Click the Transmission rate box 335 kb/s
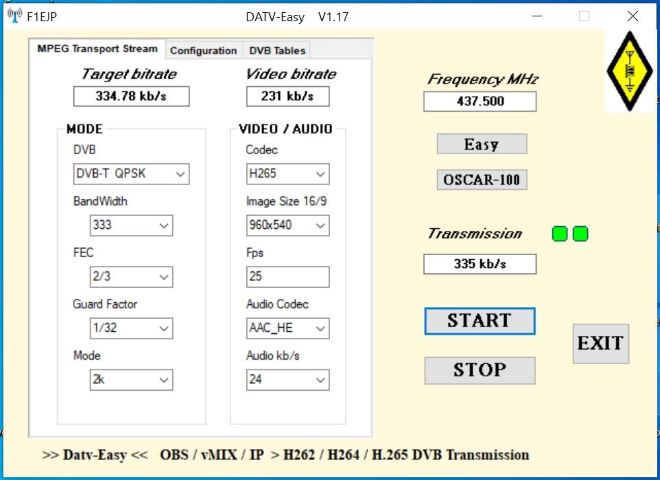Viewport: 660px width, 480px height. click(x=480, y=264)
